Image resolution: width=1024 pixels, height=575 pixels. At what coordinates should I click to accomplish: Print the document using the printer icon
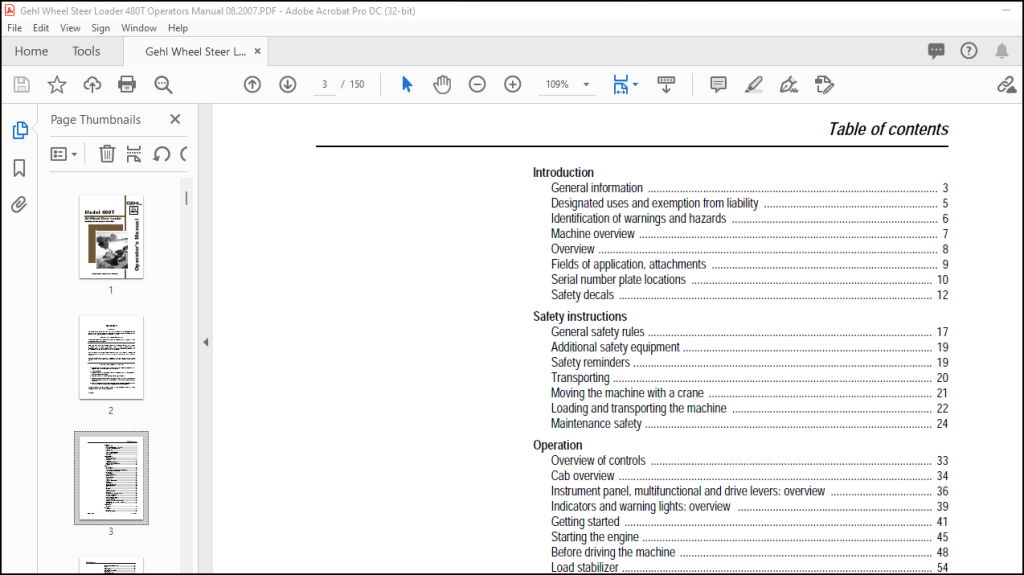click(127, 84)
